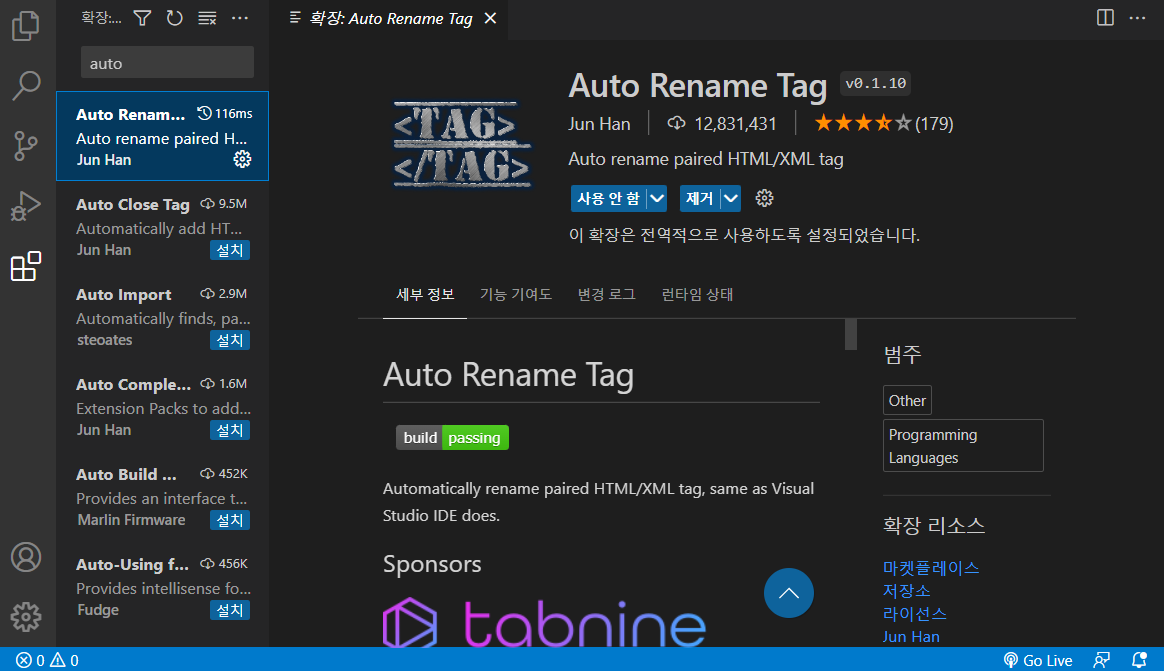Click publisher name Jun Han in header
The image size is (1164, 671).
coord(599,124)
